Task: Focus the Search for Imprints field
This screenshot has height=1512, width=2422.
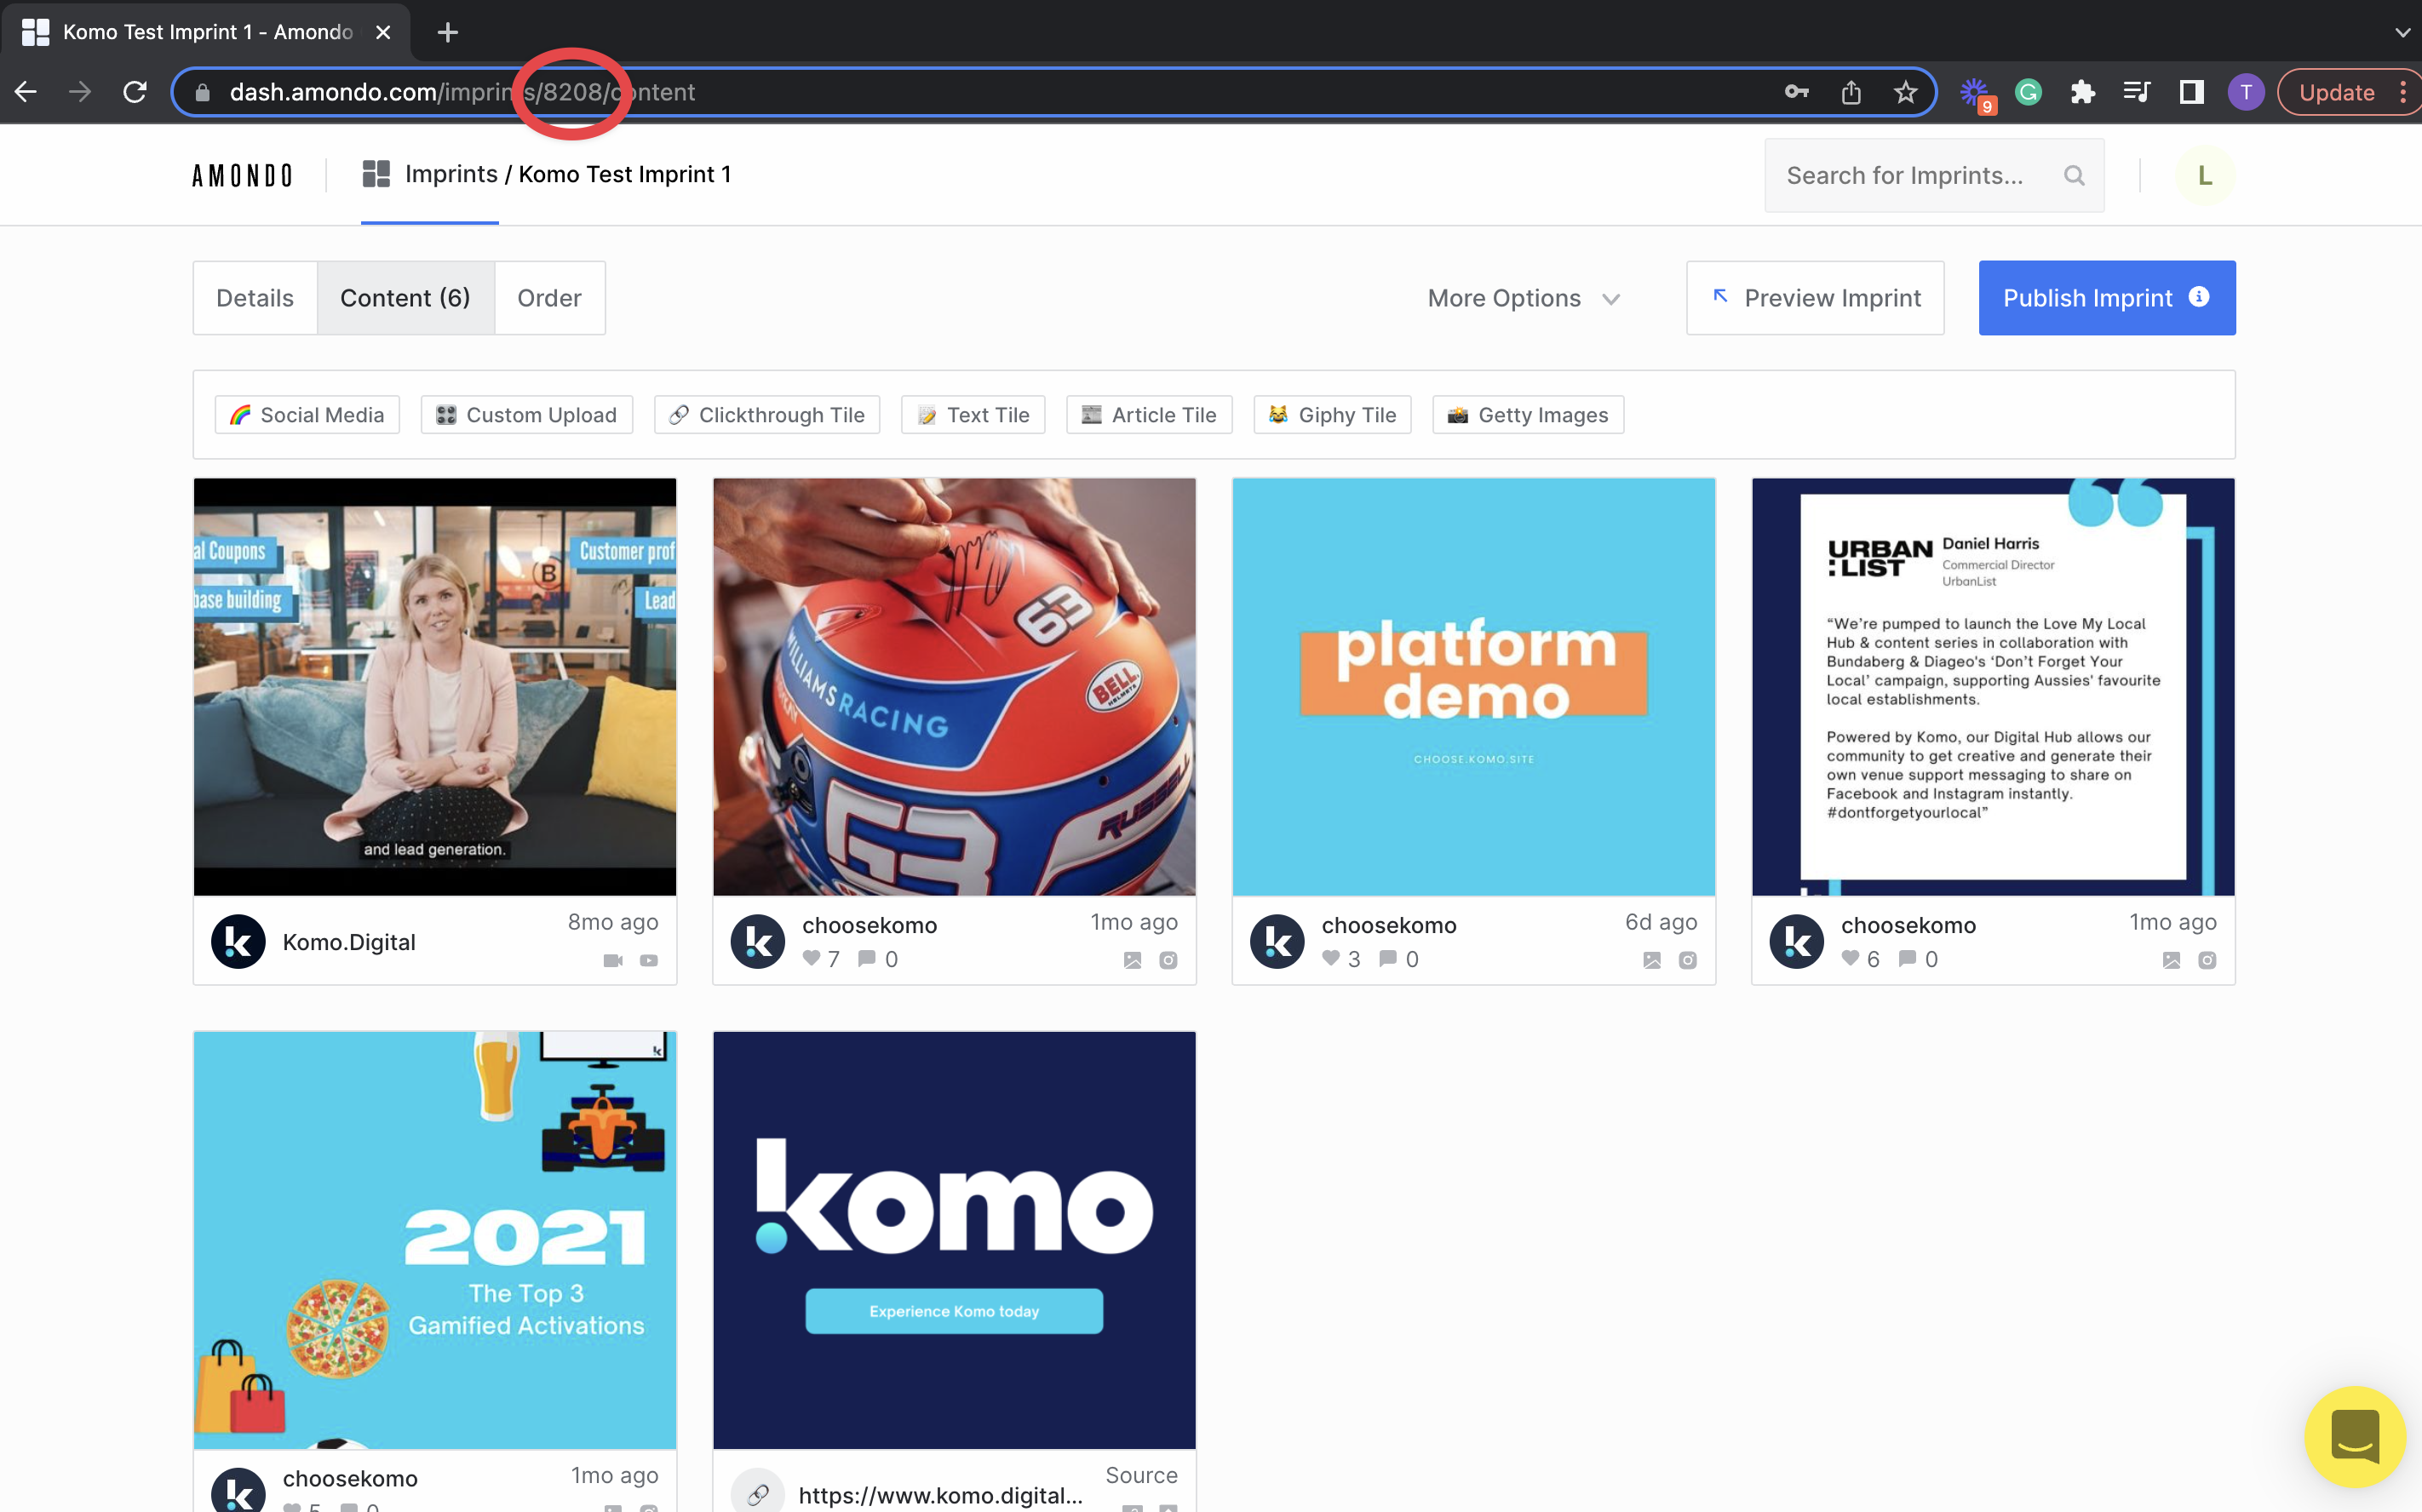Action: click(x=1904, y=176)
